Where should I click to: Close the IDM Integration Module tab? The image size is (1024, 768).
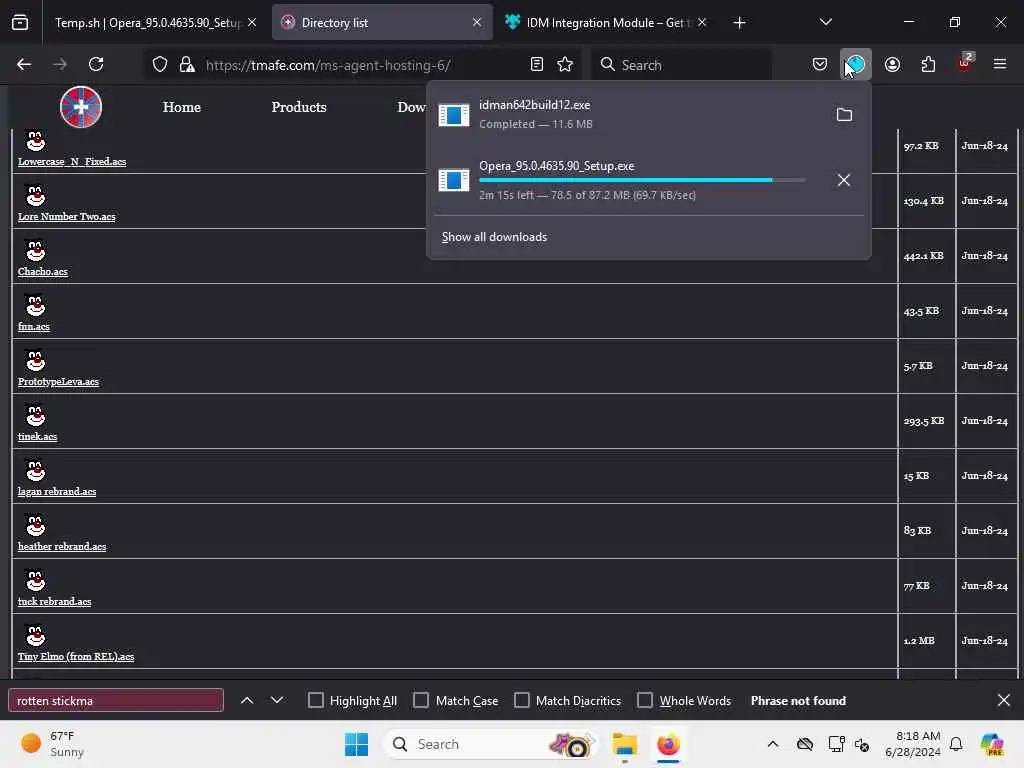coord(702,22)
